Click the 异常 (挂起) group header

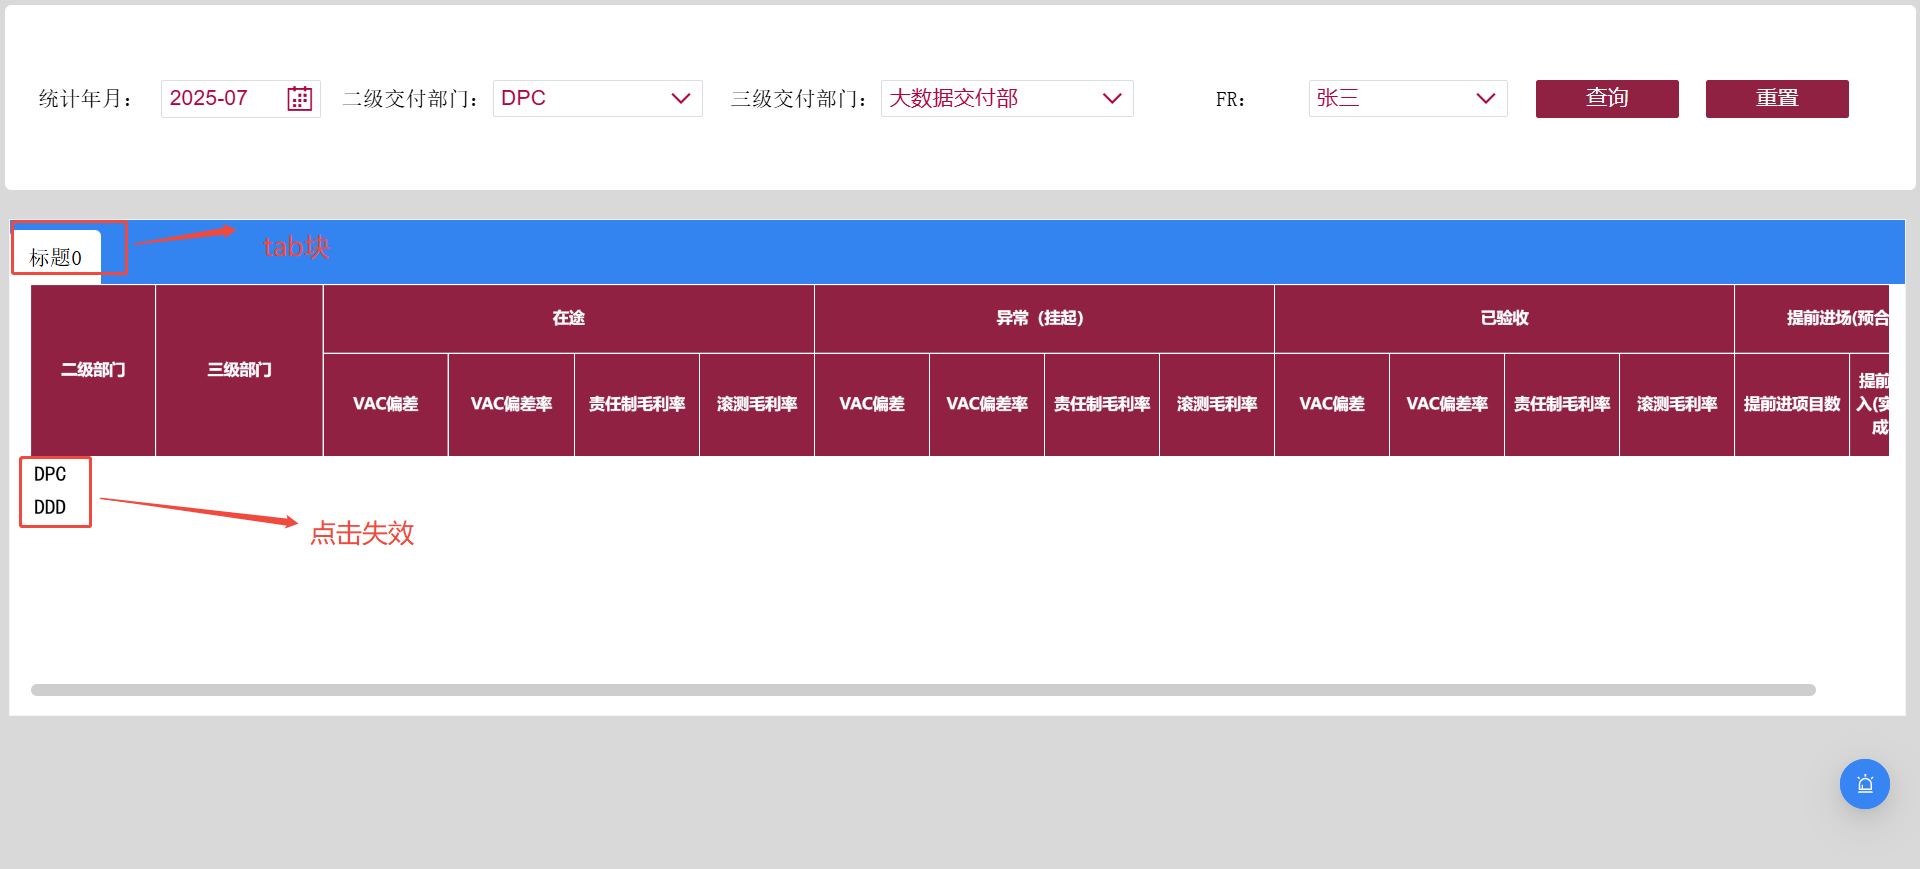coord(1044,318)
